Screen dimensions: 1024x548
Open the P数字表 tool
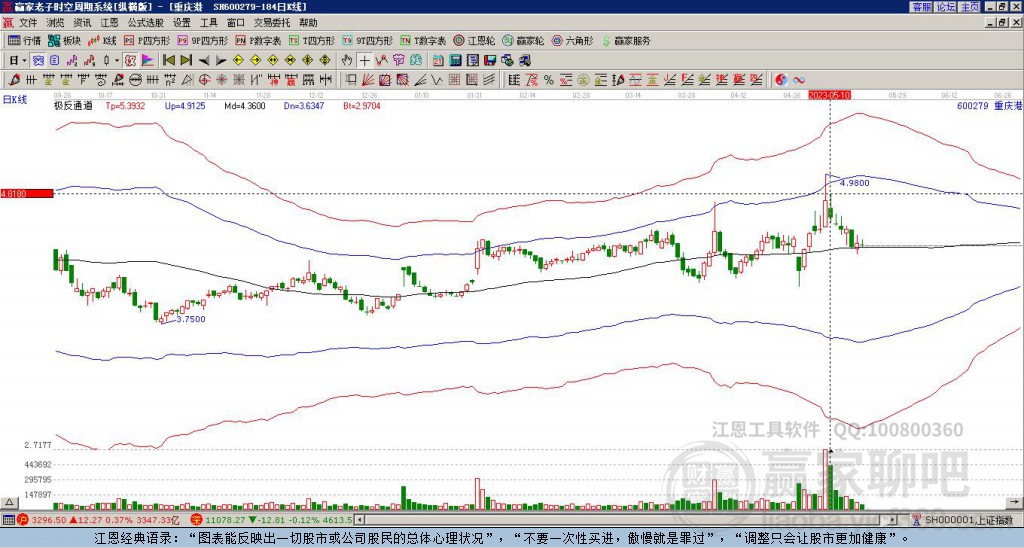259,40
